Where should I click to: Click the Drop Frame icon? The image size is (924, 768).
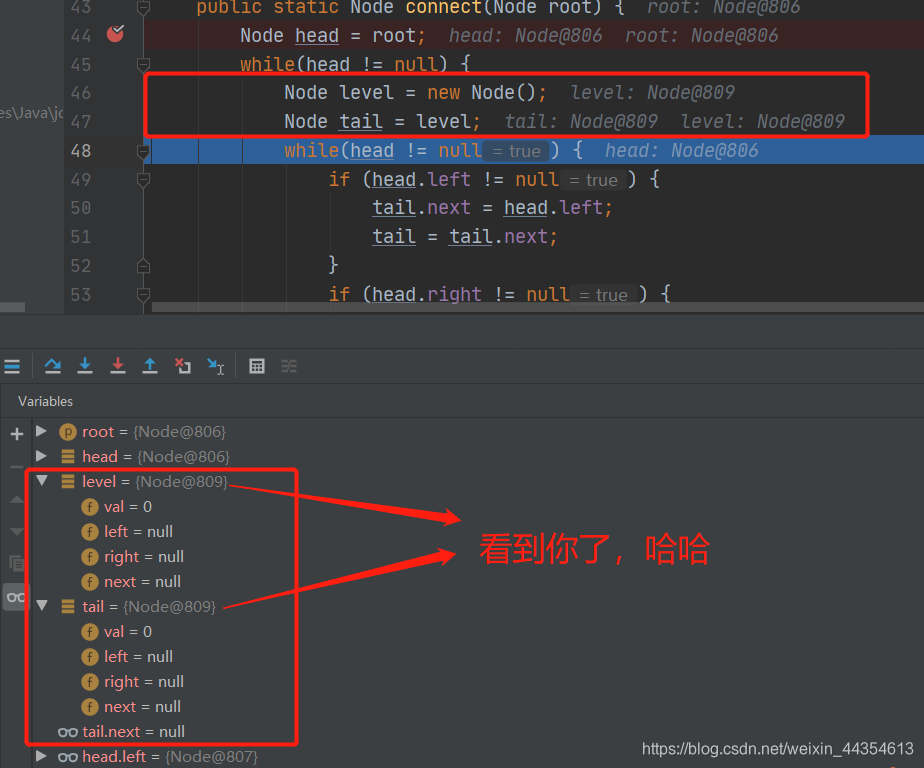(x=183, y=366)
